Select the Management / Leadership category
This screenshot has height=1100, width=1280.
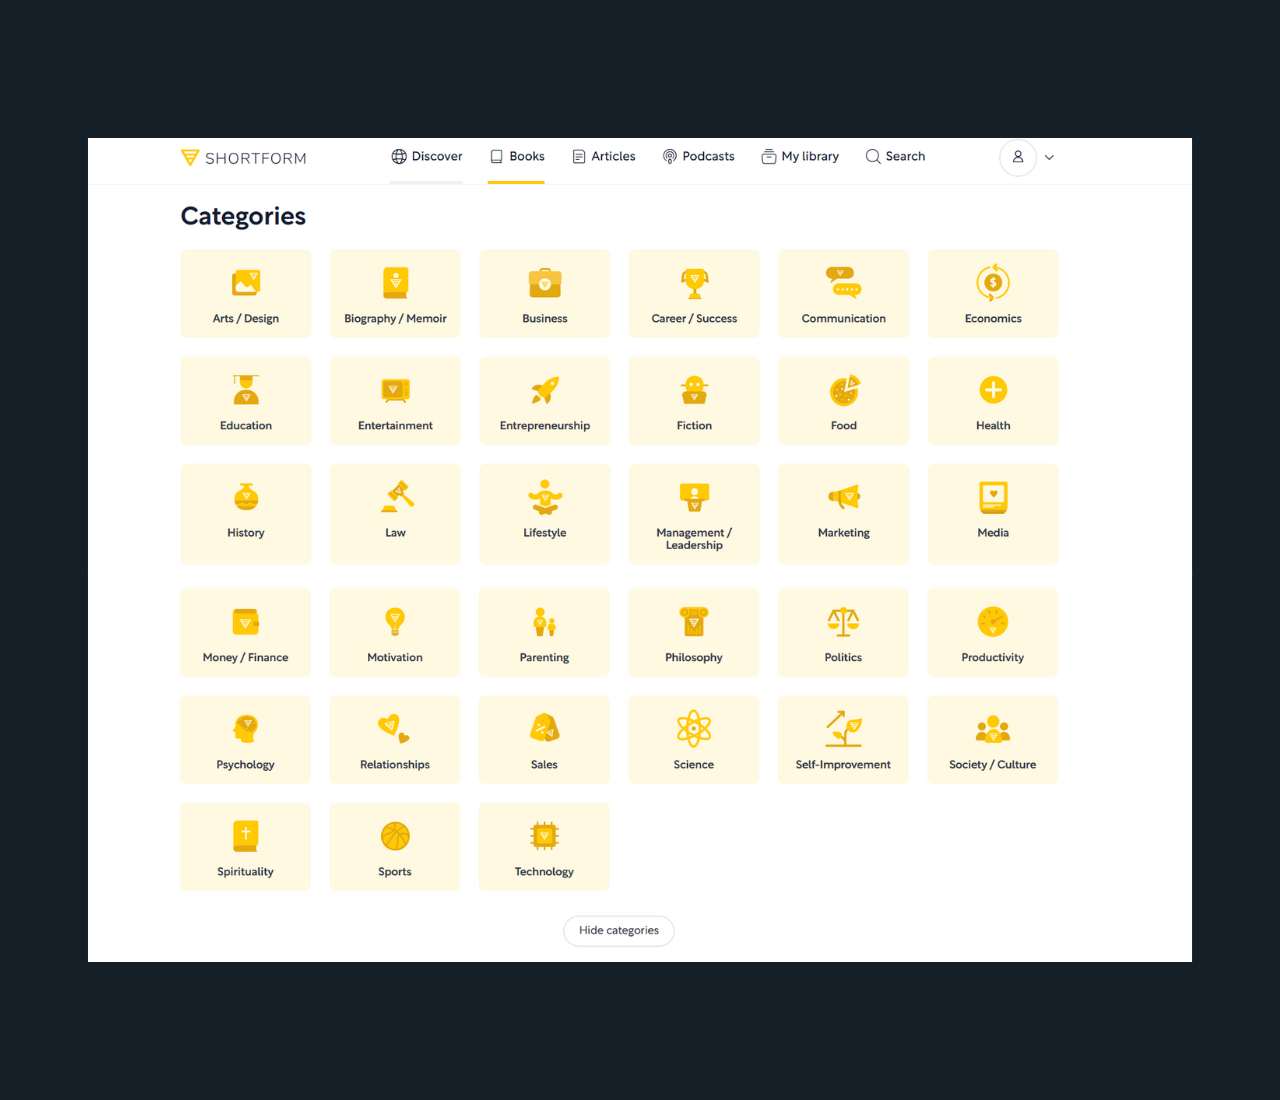[x=694, y=514]
